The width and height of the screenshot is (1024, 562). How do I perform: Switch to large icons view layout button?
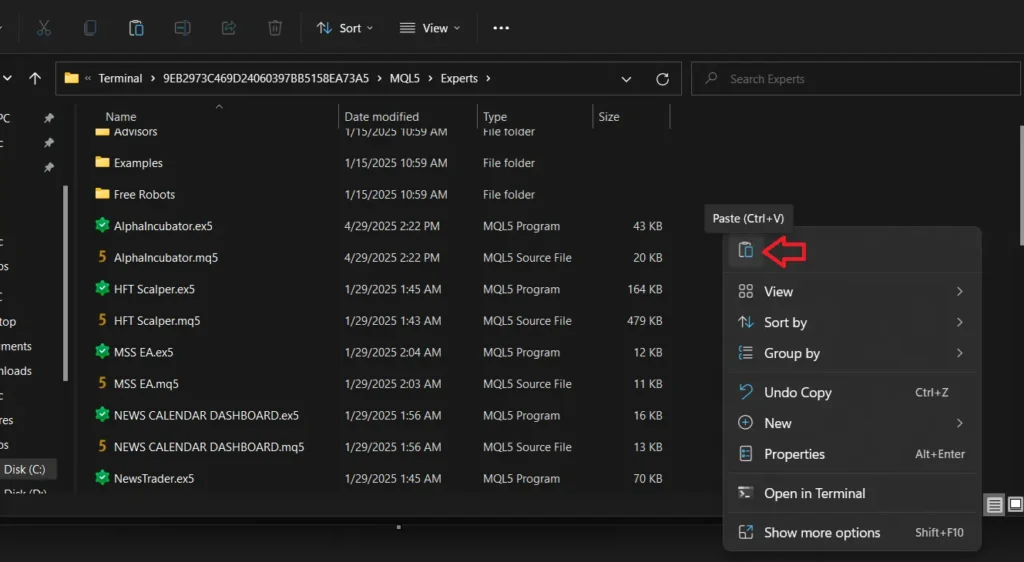coord(1015,505)
